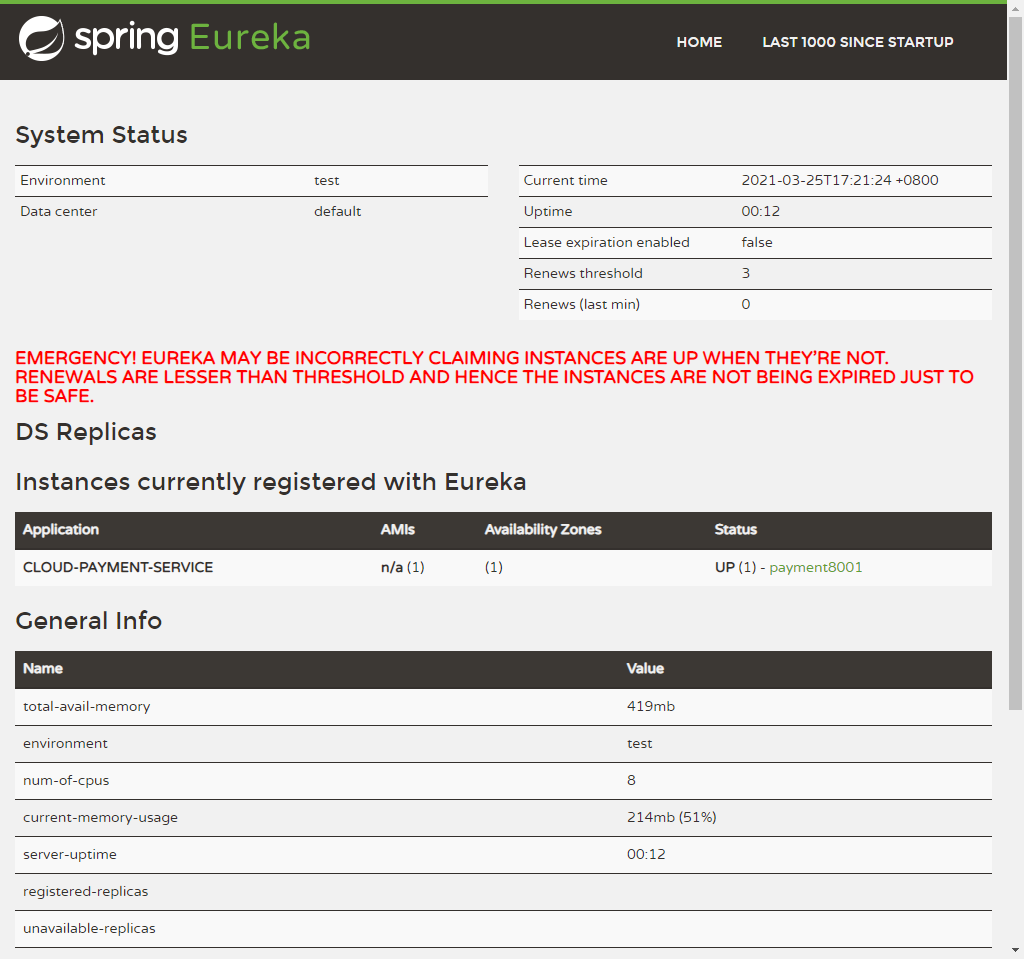Viewport: 1024px width, 959px height.
Task: Click the System Status heading
Action: click(101, 135)
